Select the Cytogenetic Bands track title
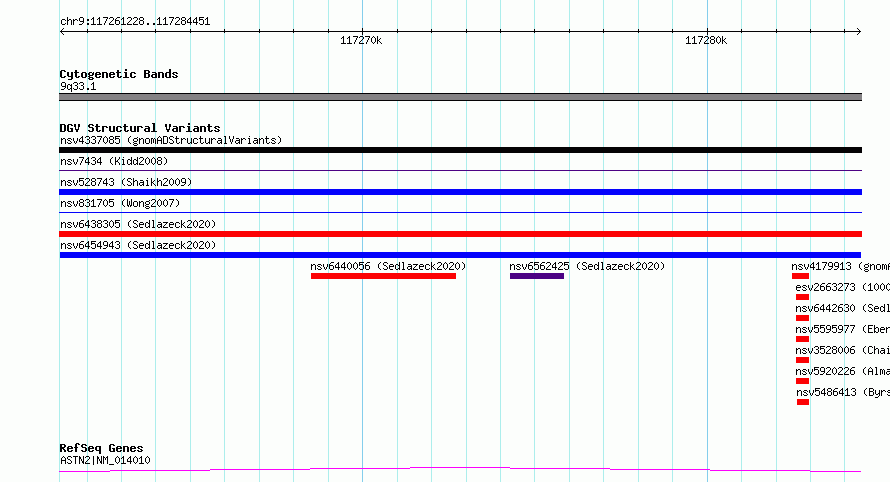The height and width of the screenshot is (482, 890). [x=119, y=74]
